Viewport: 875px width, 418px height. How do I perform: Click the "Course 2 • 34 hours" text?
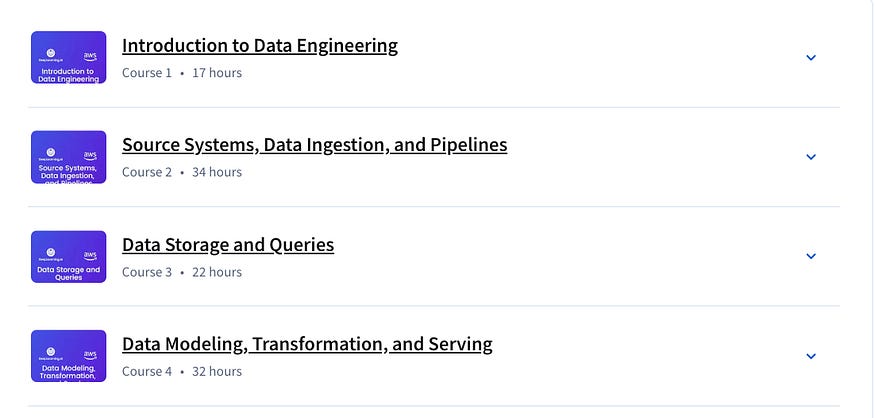(x=182, y=172)
